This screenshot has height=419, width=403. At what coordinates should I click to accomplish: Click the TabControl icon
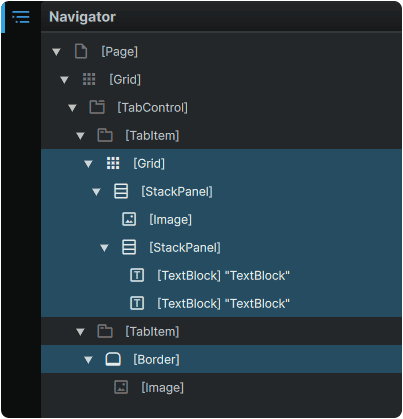tap(97, 107)
